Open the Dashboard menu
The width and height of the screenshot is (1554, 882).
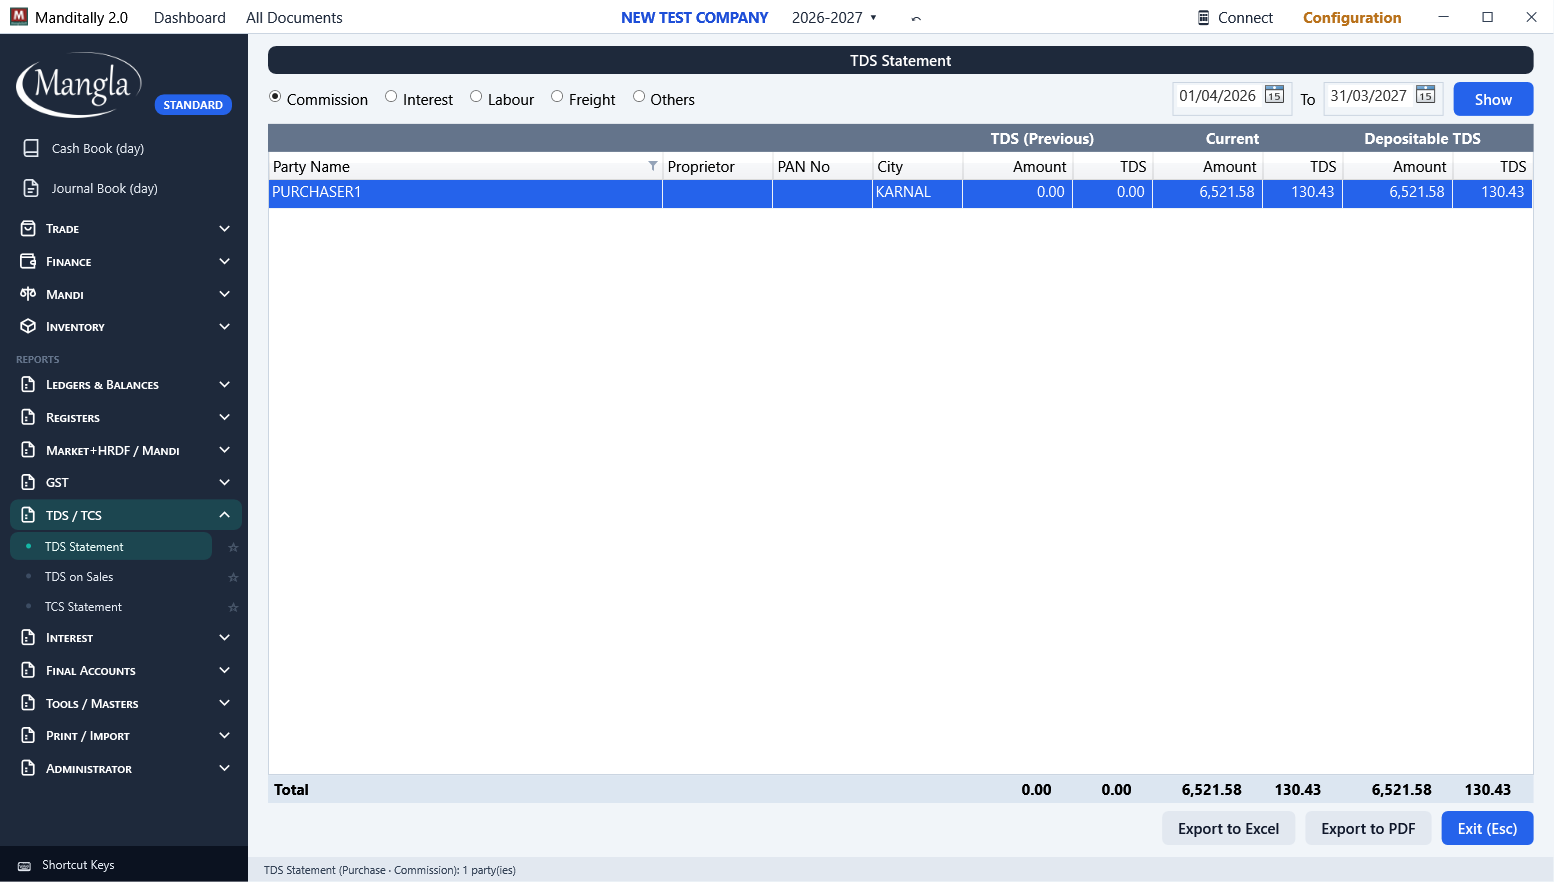(190, 17)
